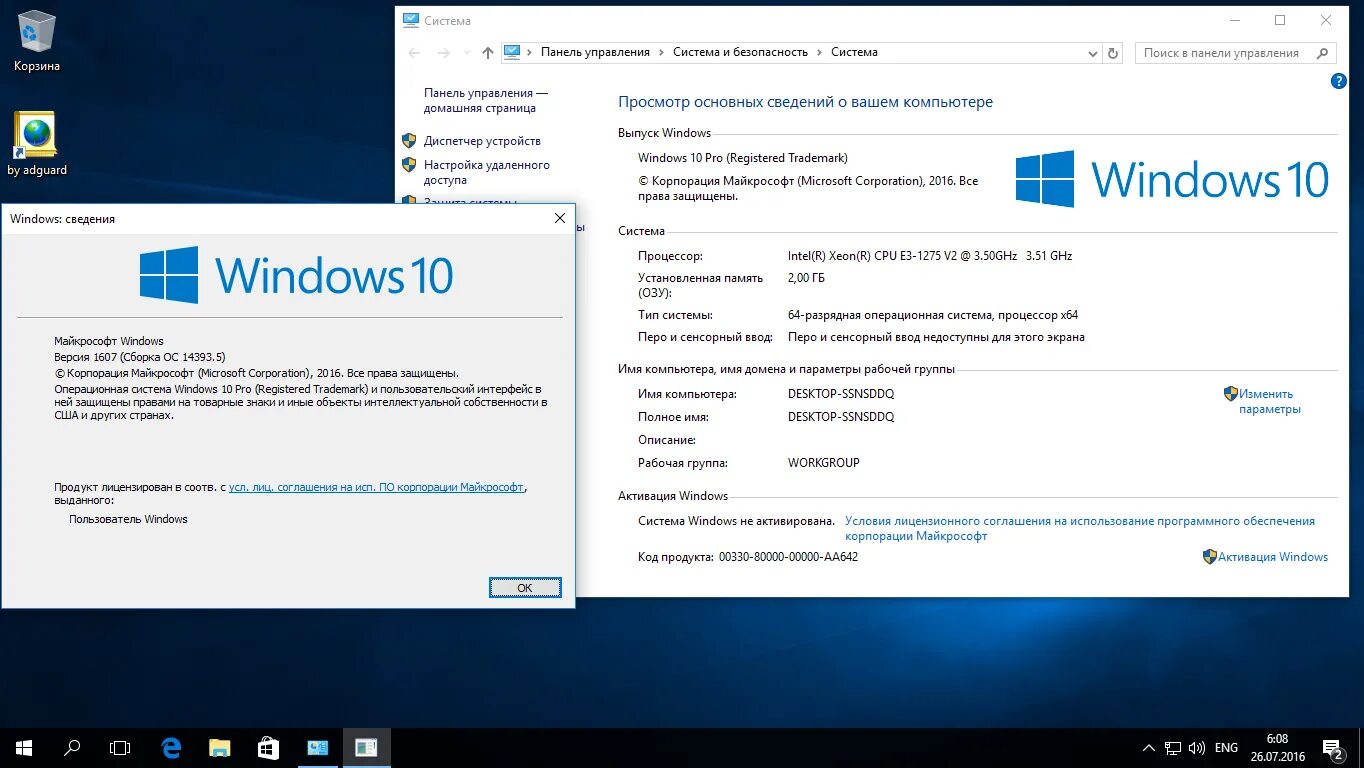Open Диспетчер устройств link

tap(482, 141)
